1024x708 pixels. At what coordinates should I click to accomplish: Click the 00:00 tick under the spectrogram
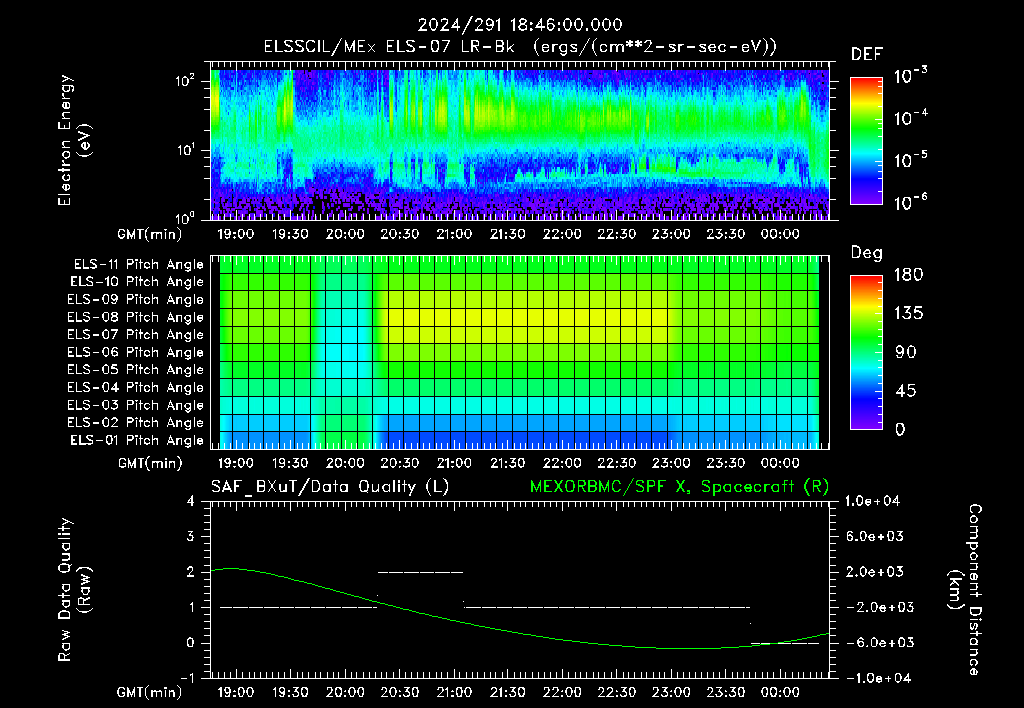[x=780, y=234]
